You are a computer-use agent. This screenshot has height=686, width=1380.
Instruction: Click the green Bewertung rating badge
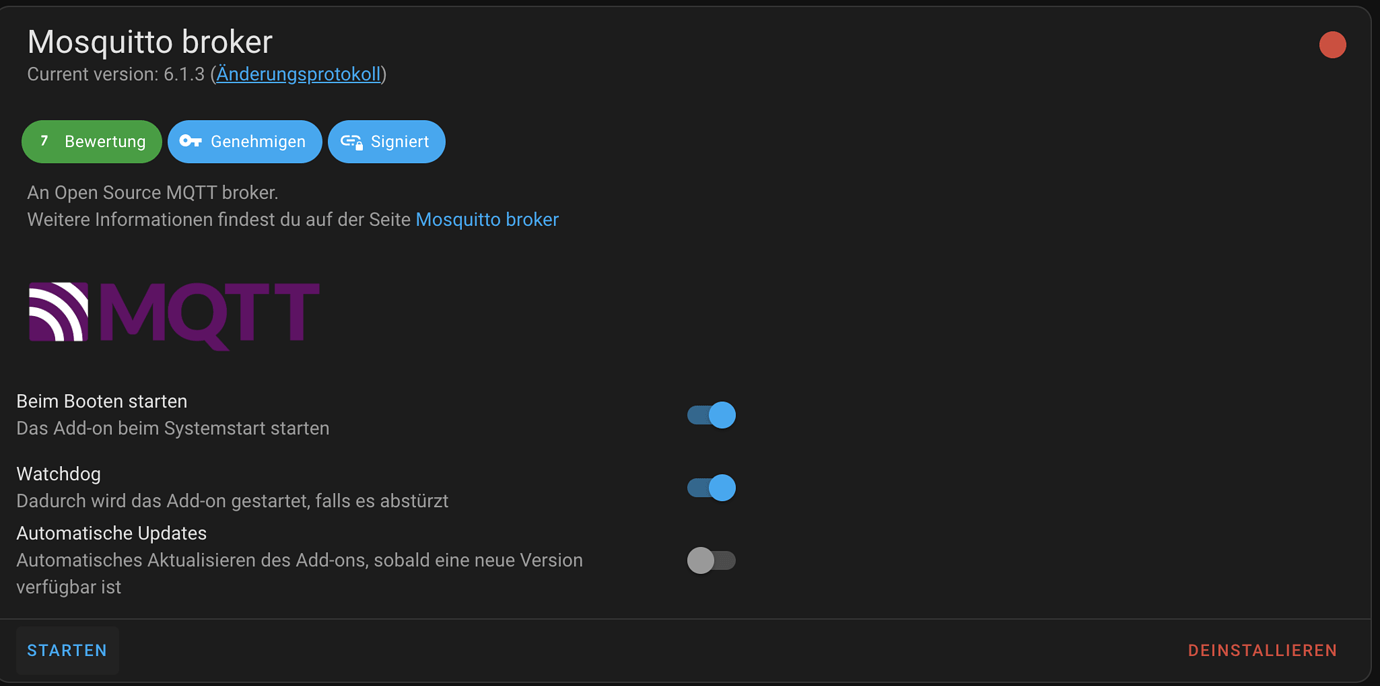[91, 141]
